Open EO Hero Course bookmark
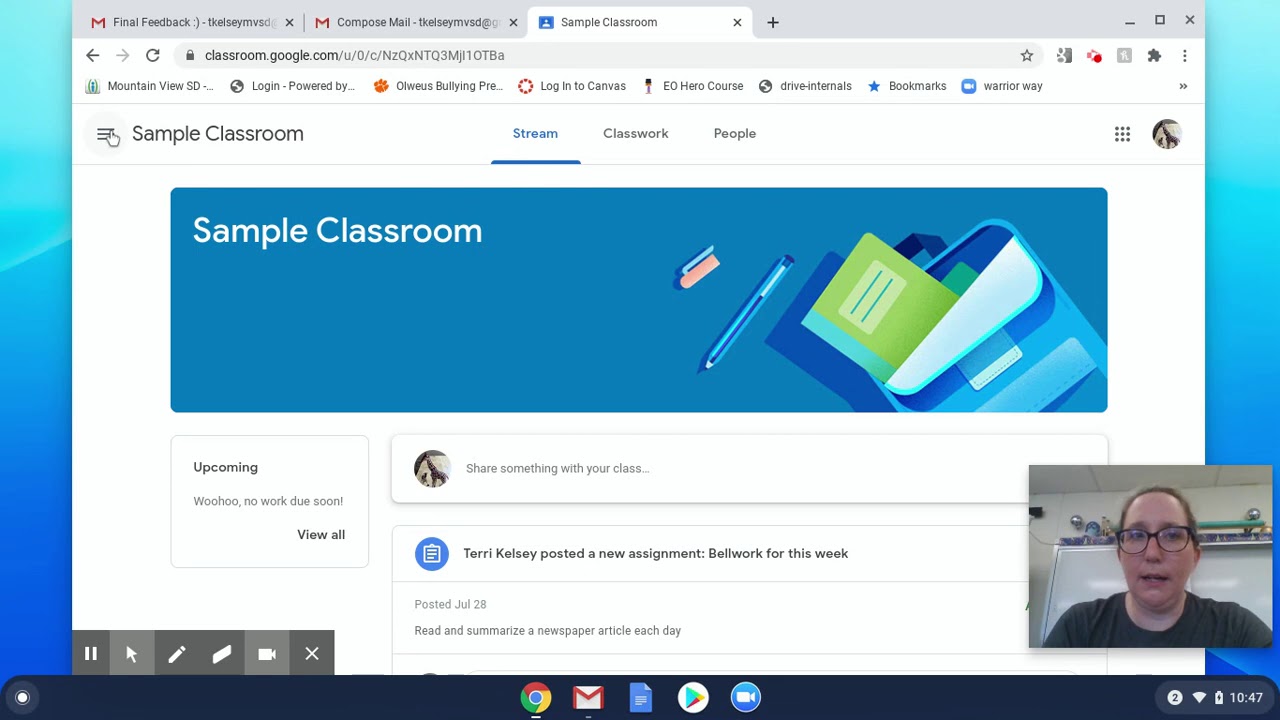 tap(693, 86)
